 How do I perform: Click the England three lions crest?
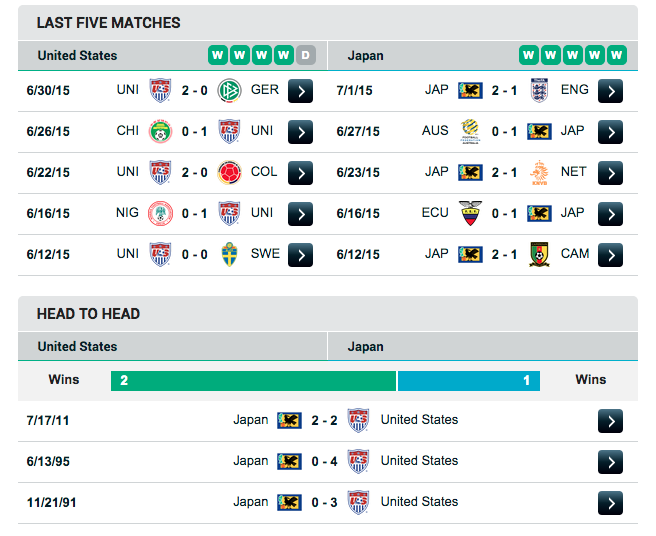[x=539, y=90]
